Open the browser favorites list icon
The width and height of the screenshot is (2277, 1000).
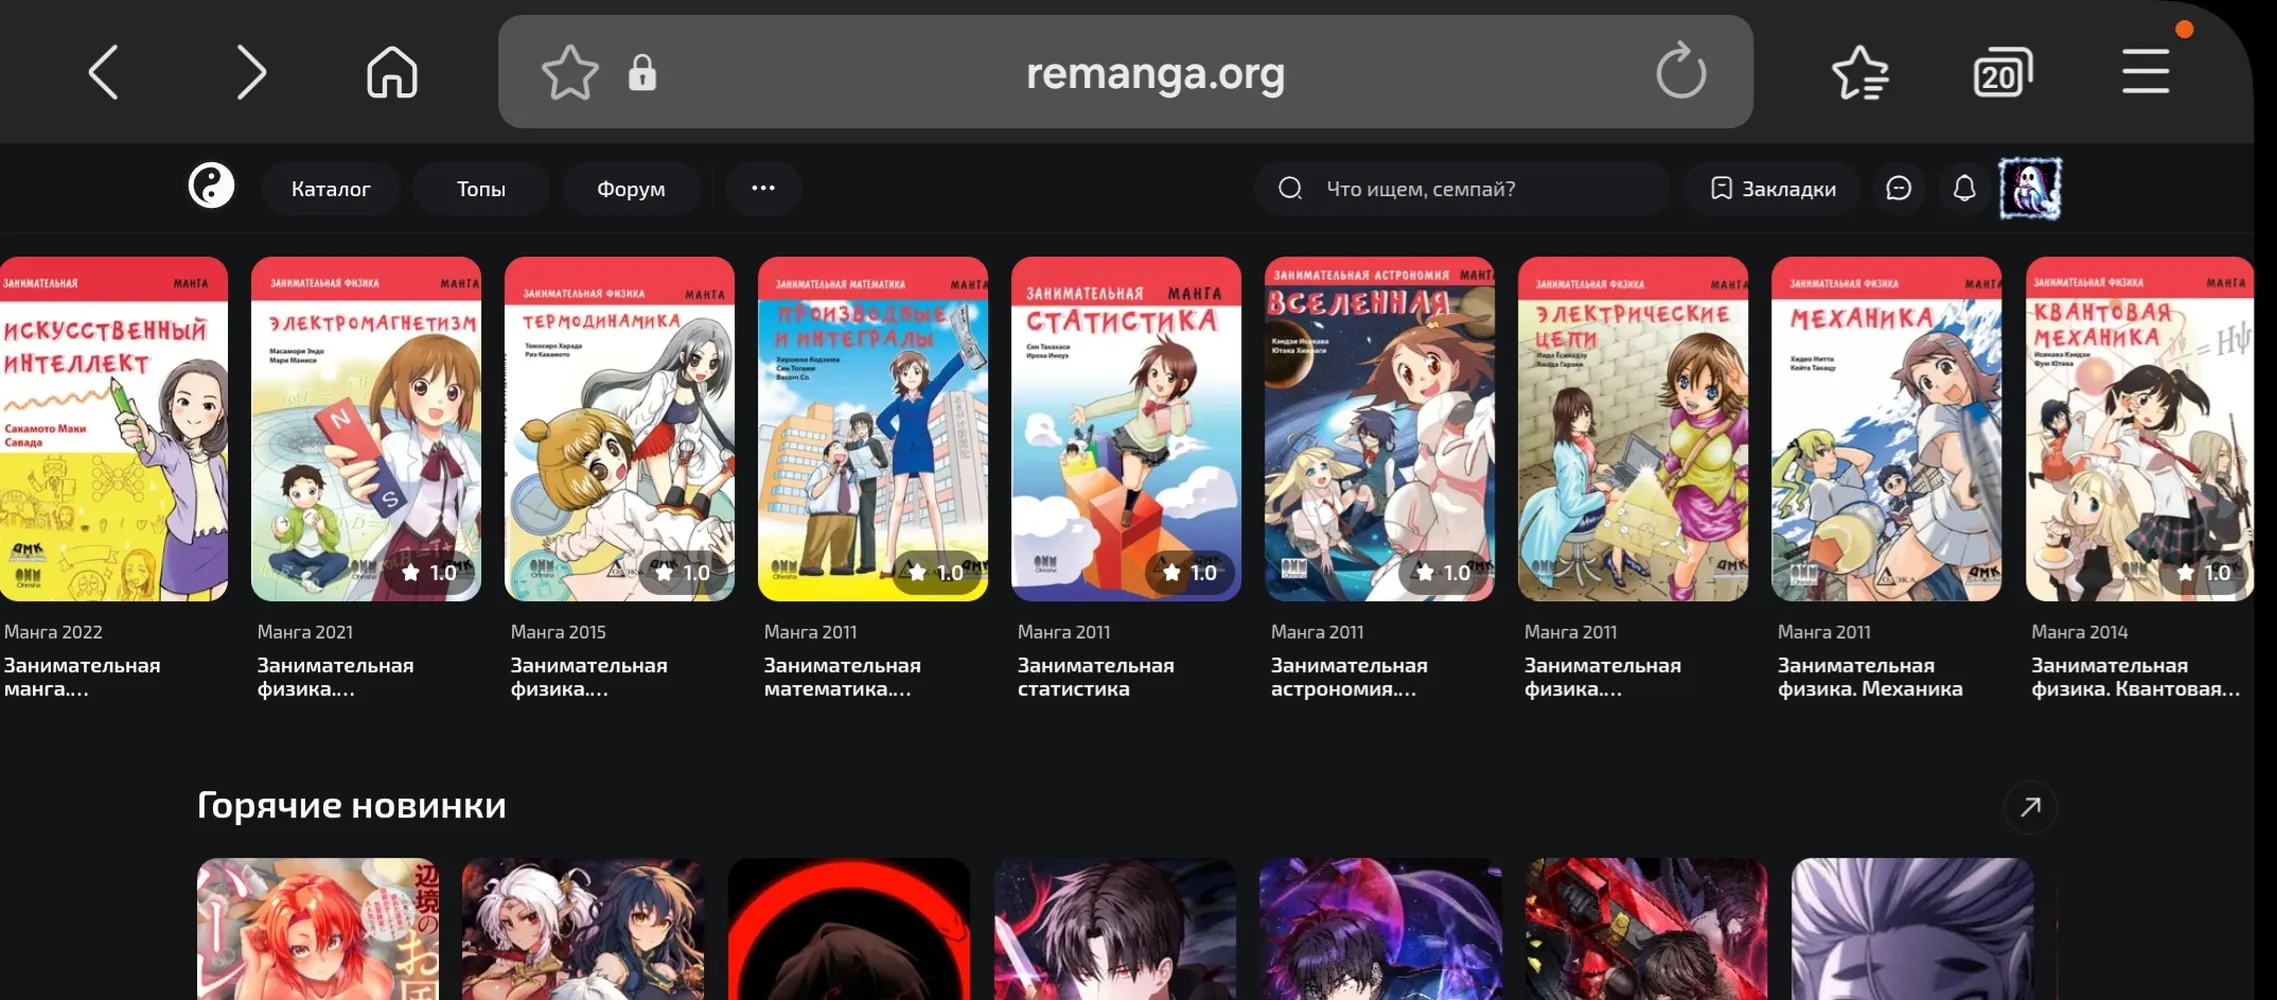coord(1860,73)
